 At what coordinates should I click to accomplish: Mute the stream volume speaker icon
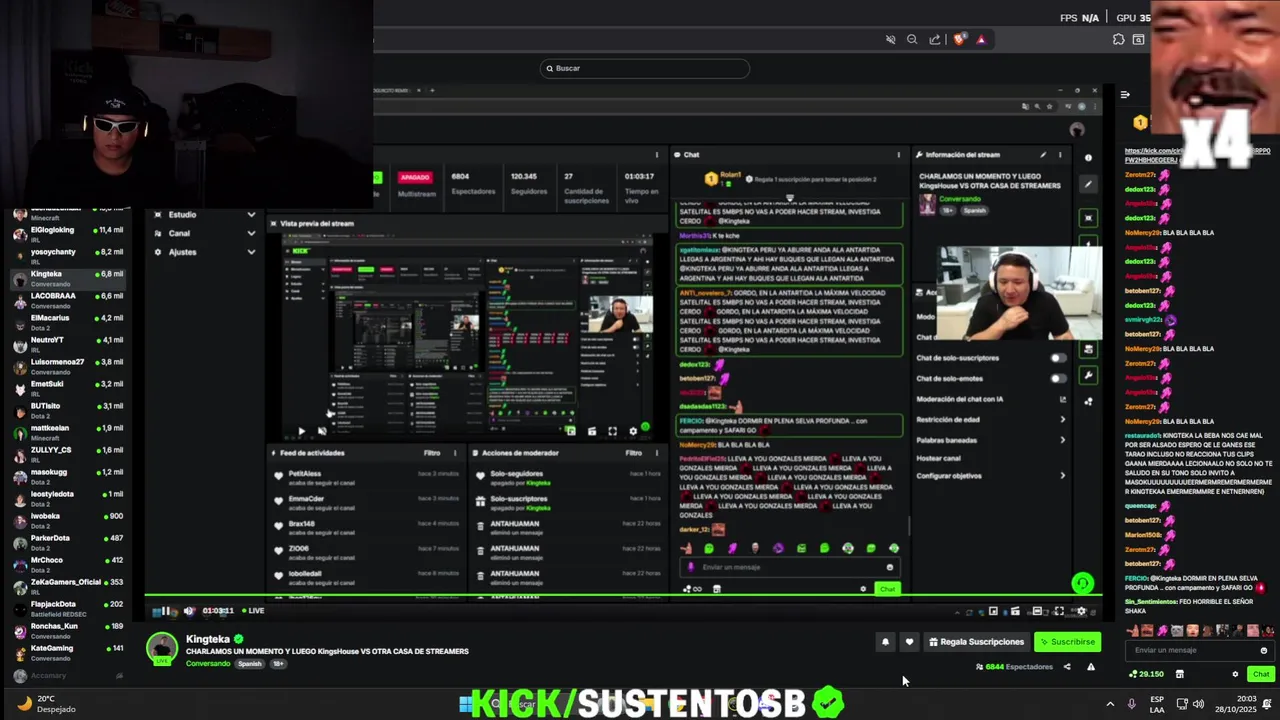(189, 611)
